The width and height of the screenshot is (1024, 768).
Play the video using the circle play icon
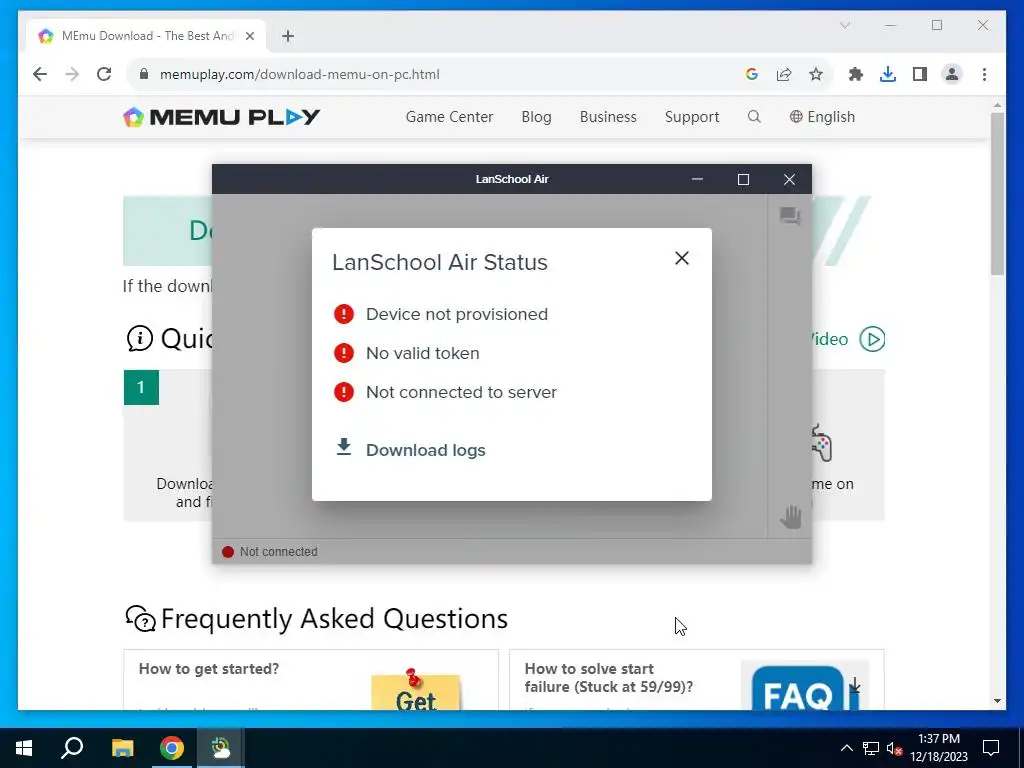(x=872, y=339)
